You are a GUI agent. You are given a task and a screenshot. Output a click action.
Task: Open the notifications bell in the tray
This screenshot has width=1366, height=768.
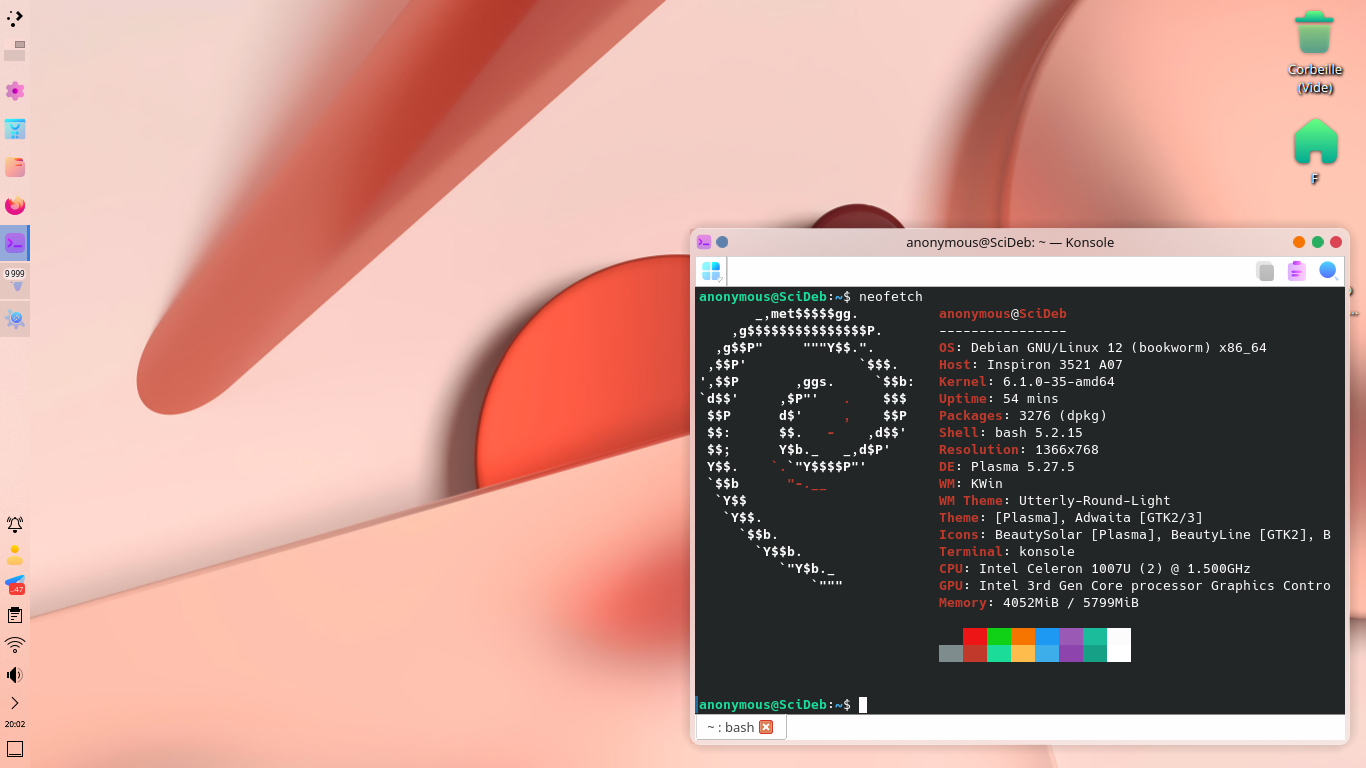click(15, 524)
